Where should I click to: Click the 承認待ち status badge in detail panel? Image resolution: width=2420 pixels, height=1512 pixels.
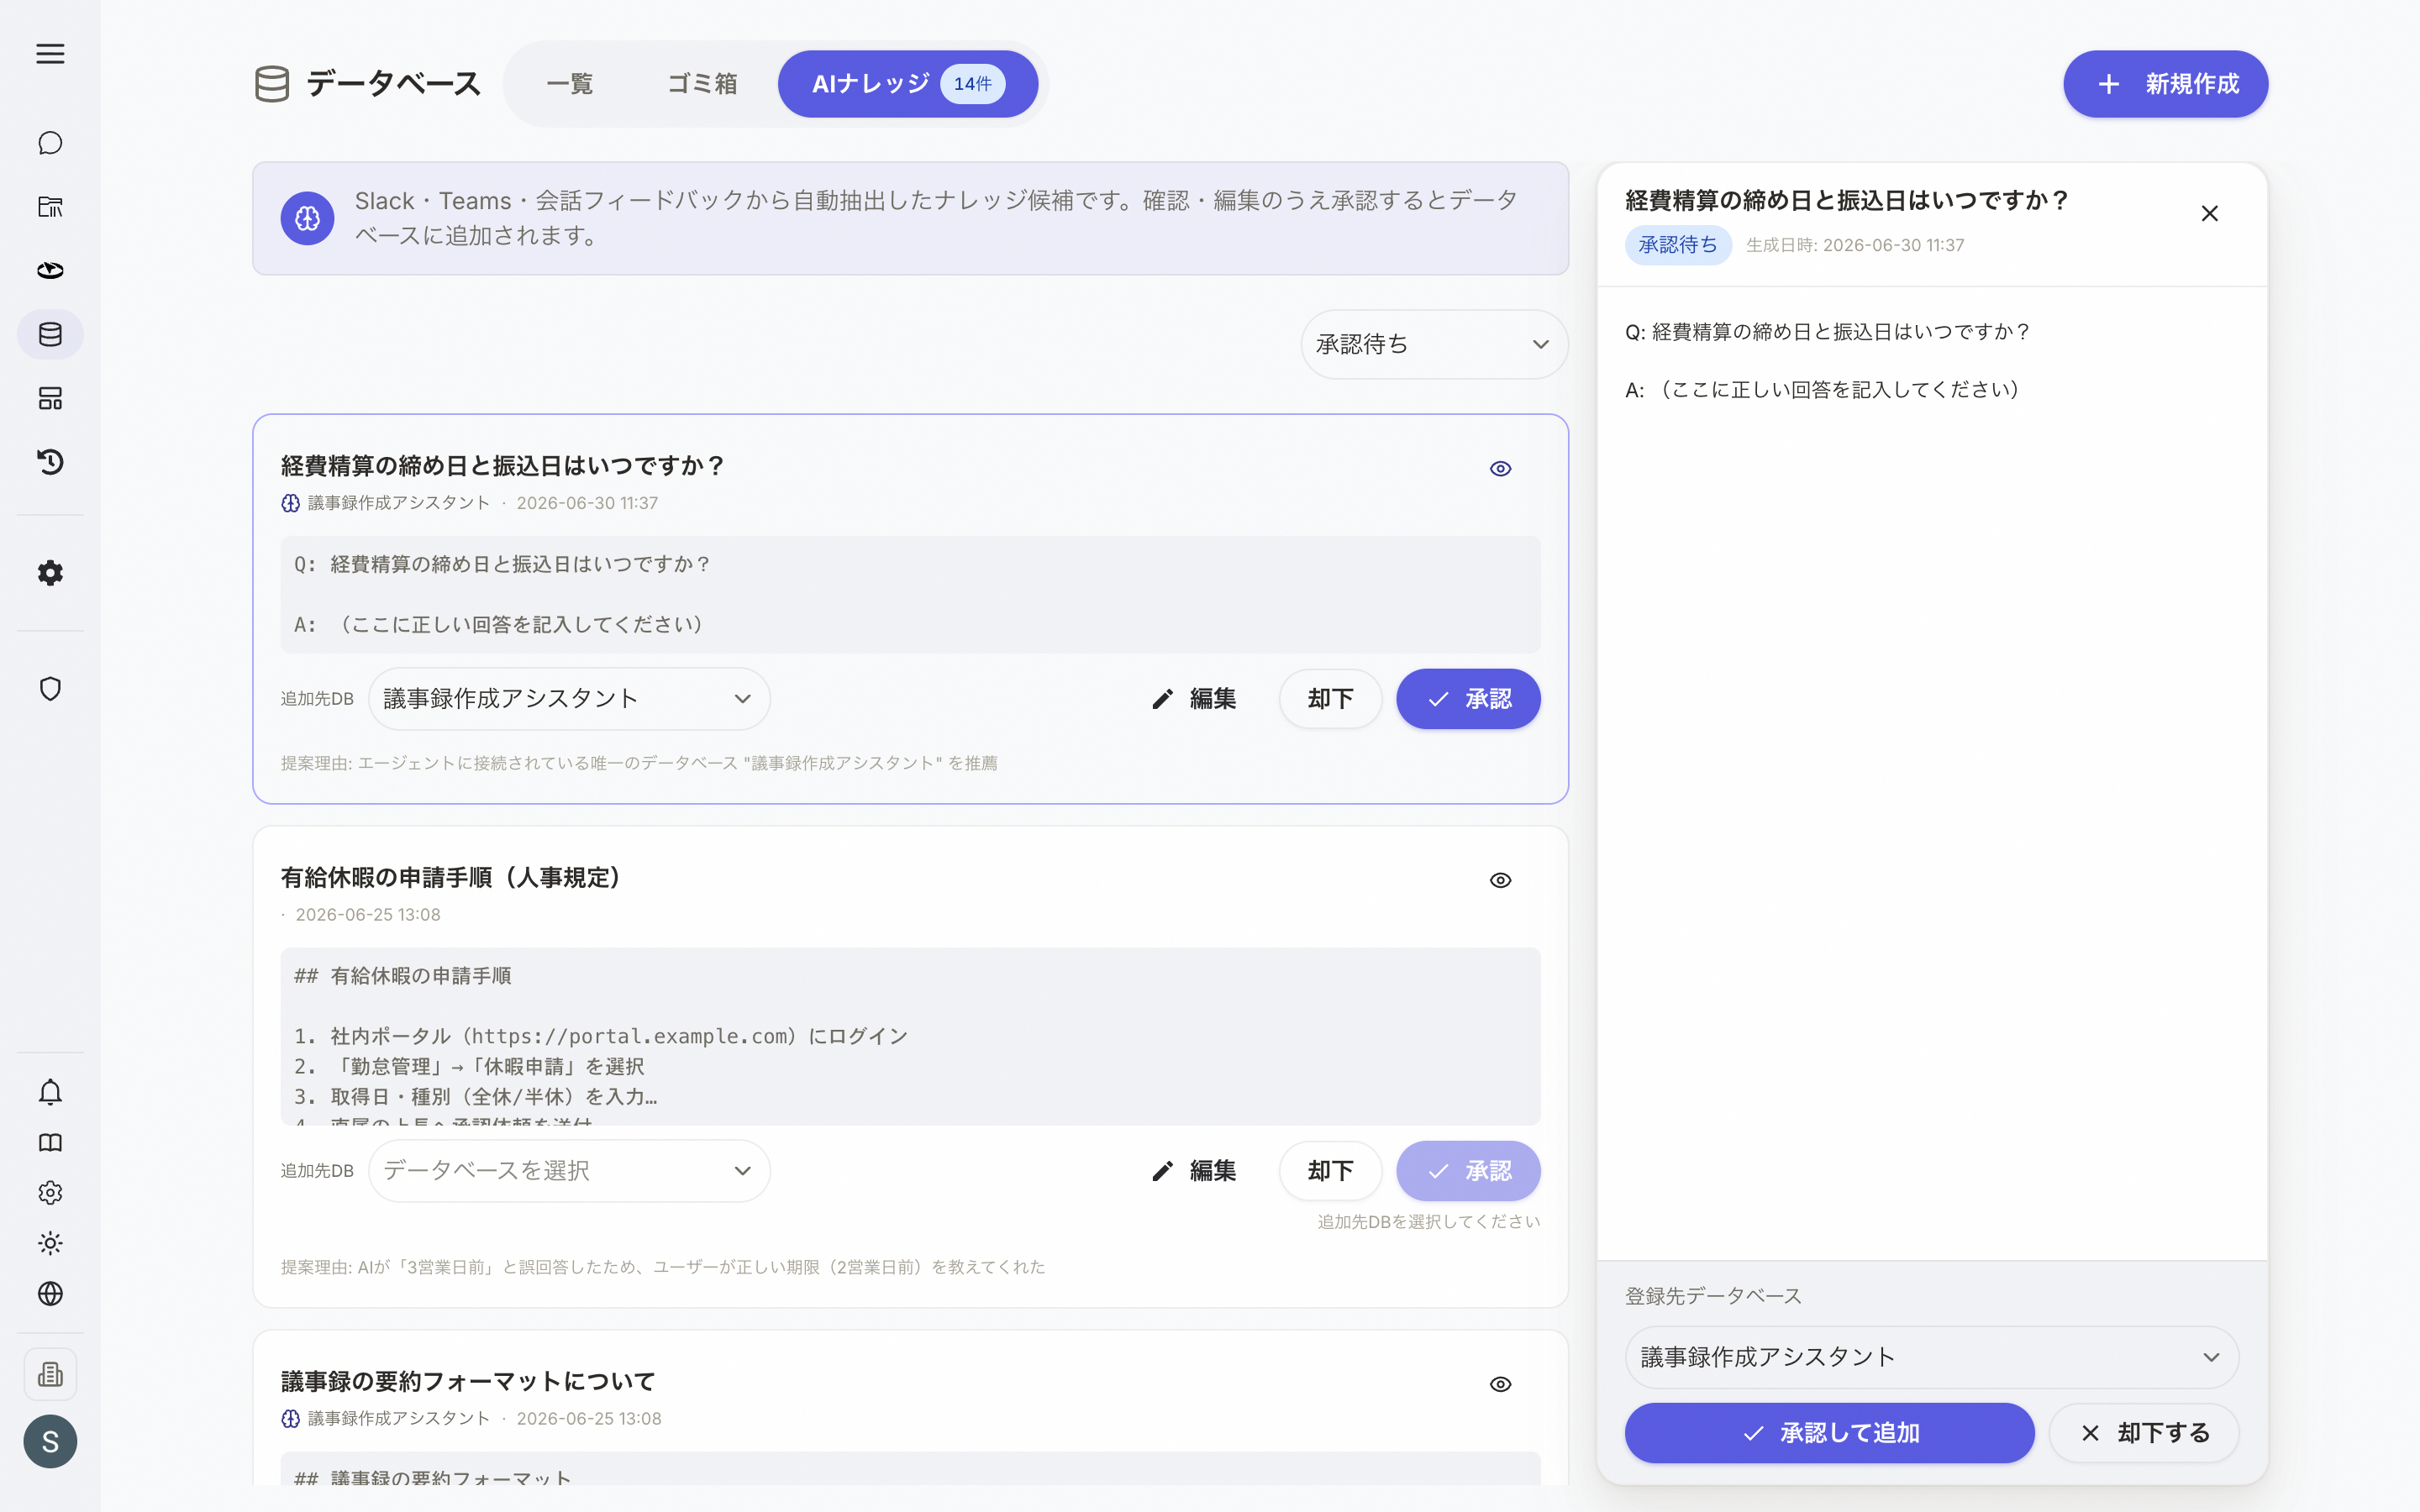(x=1678, y=245)
